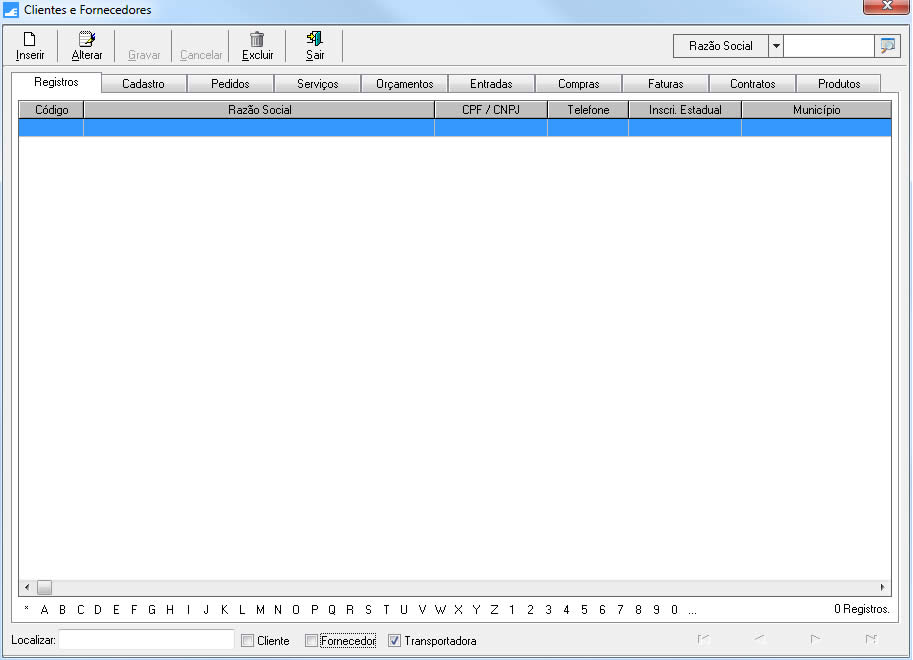This screenshot has height=660, width=913.
Task: Click the Inscri. Estadual column header
Action: click(685, 110)
